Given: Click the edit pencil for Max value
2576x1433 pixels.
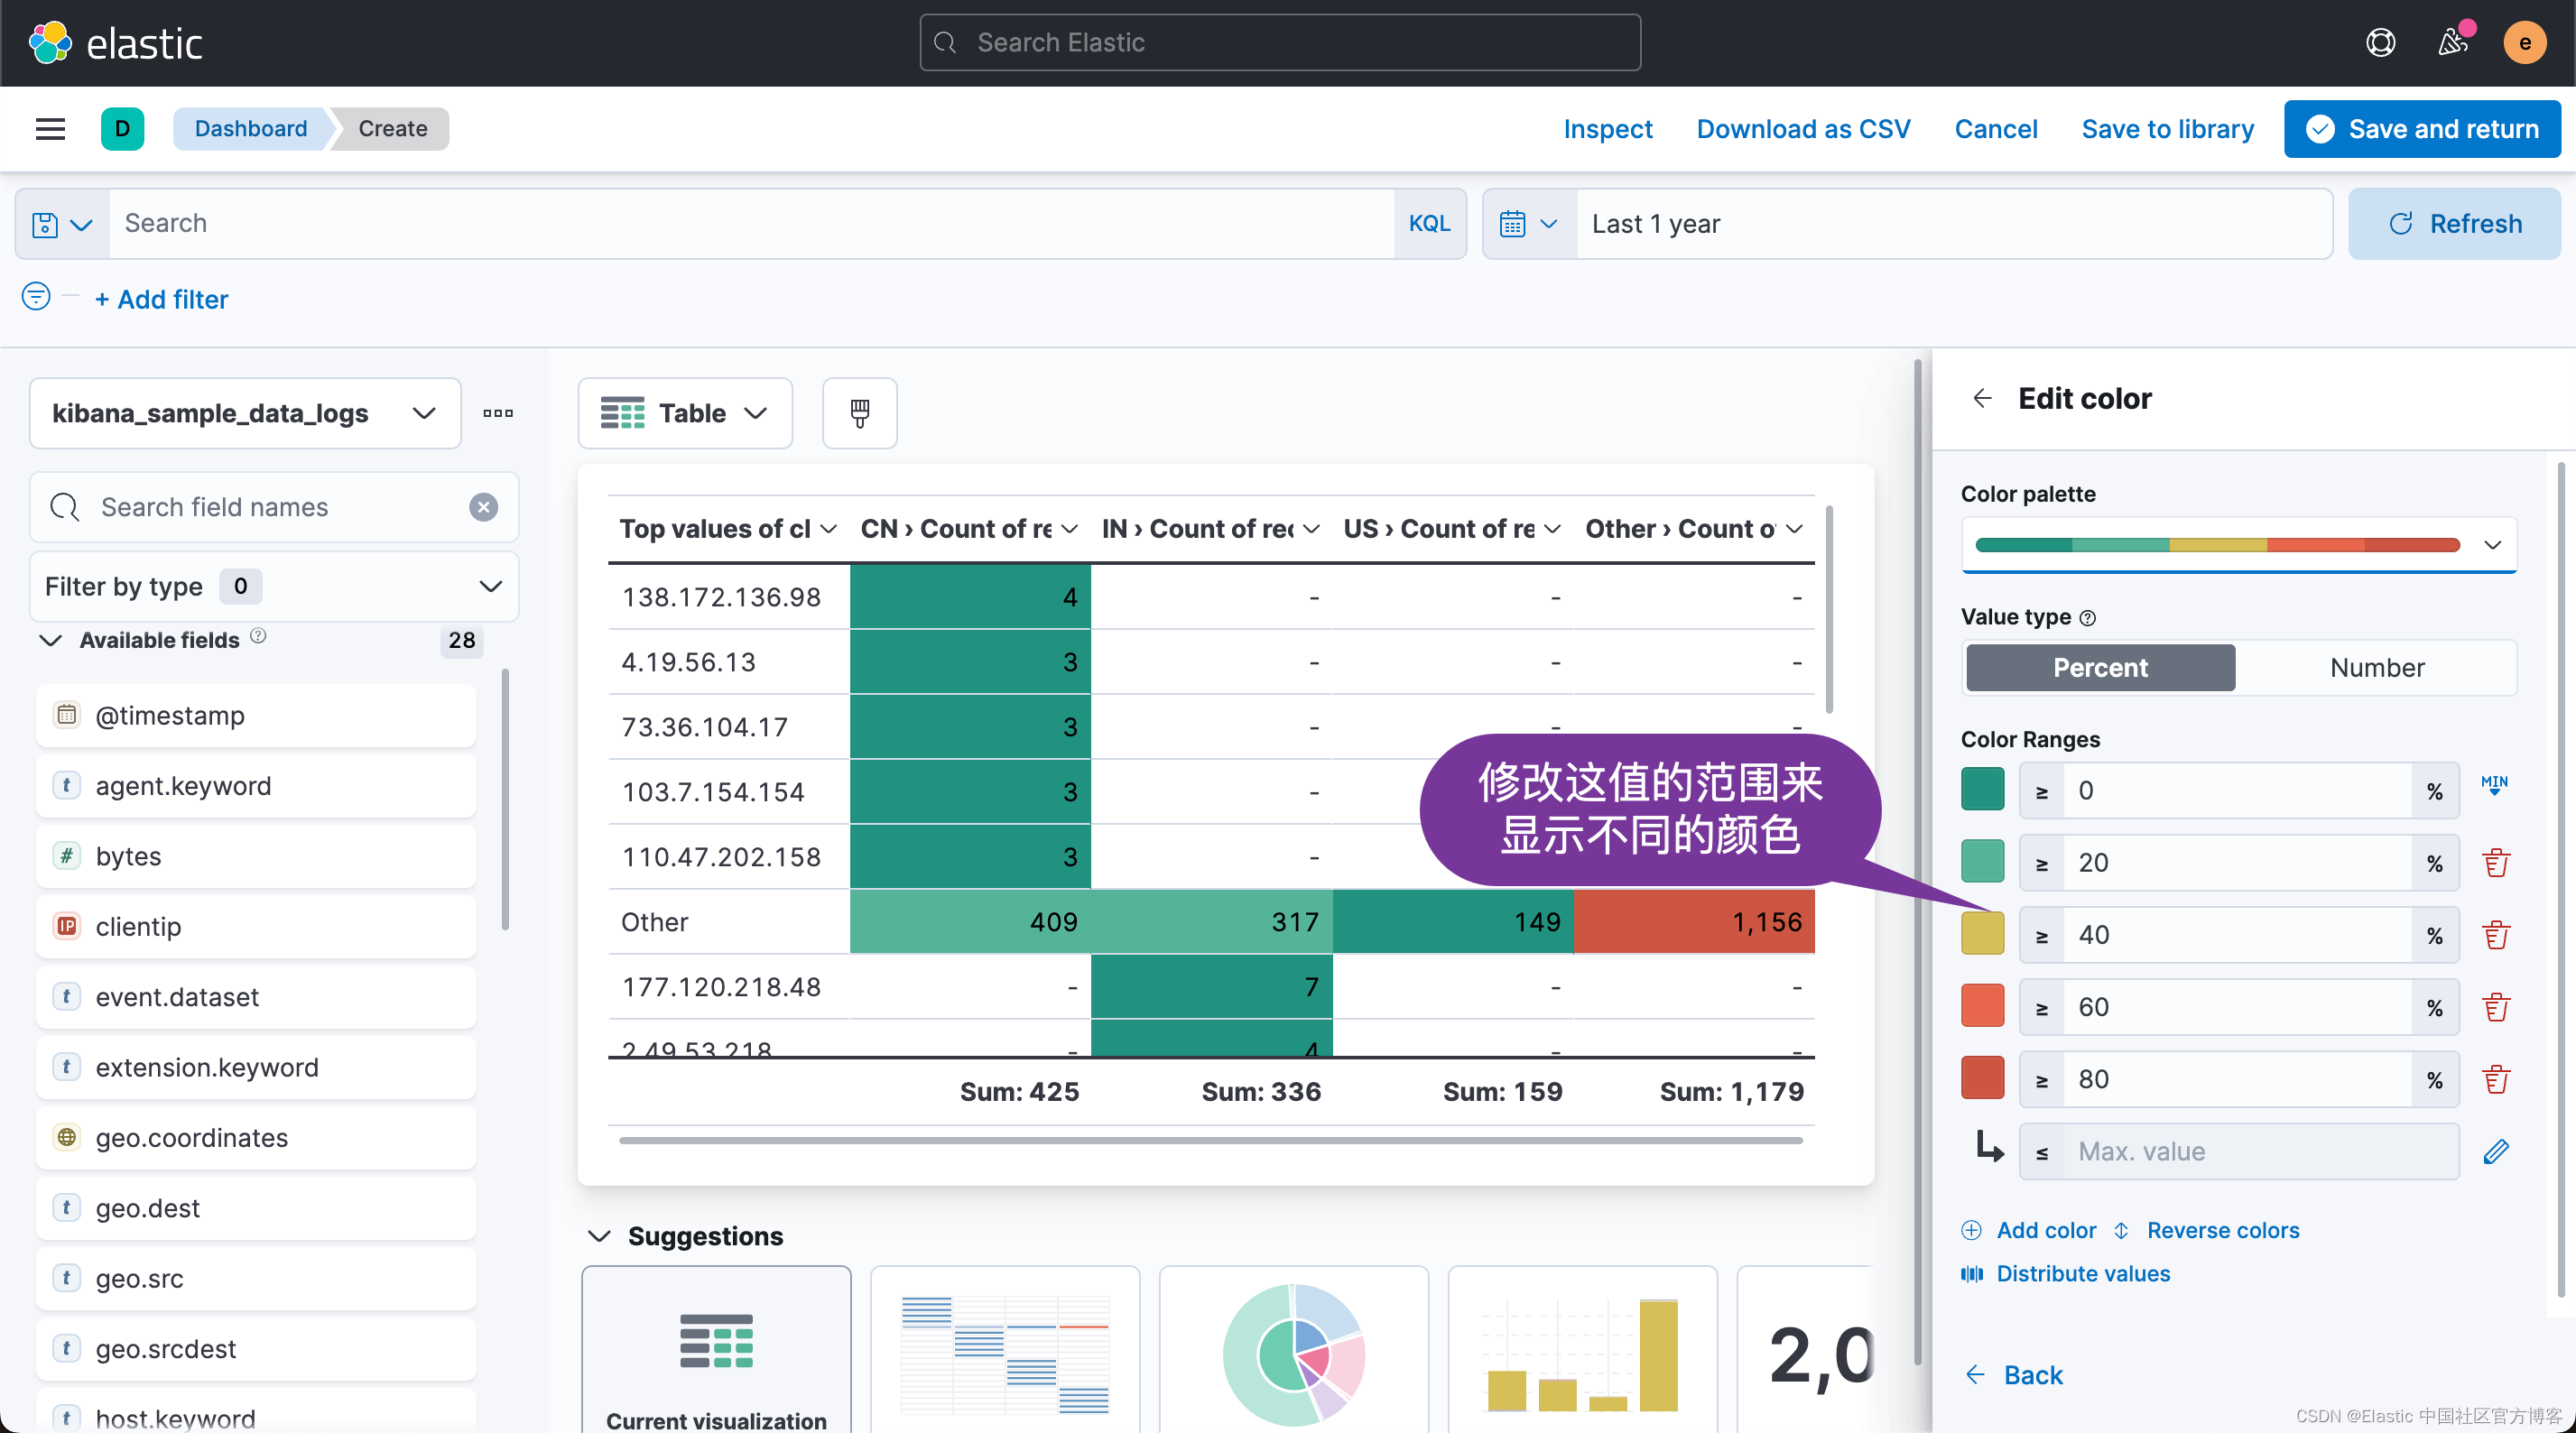Looking at the screenshot, I should pyautogui.click(x=2496, y=1151).
